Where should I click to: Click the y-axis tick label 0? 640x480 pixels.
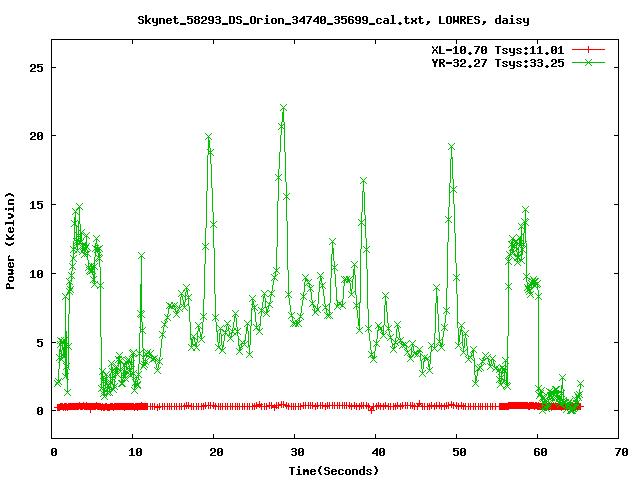[x=40, y=411]
